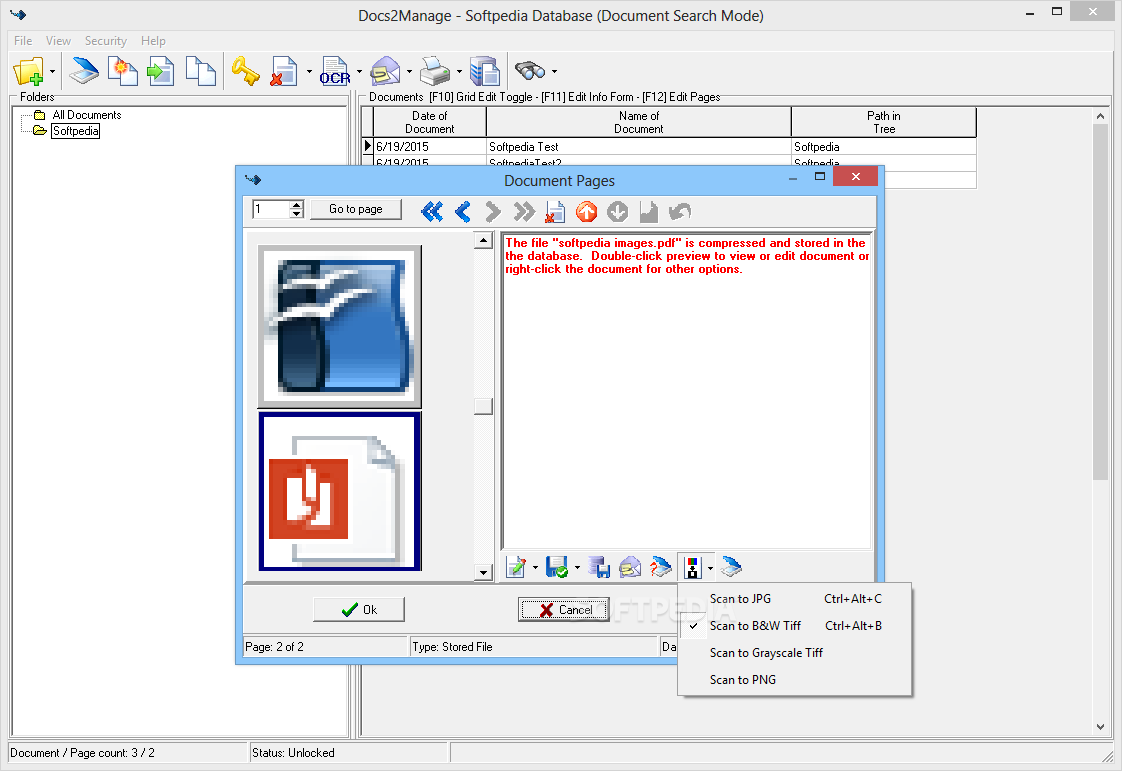Click the gray save page order icon

click(648, 211)
